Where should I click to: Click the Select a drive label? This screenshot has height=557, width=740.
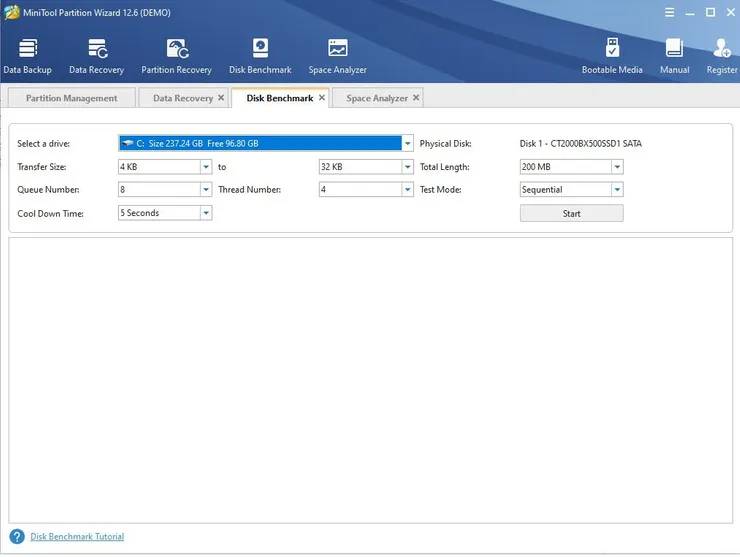[x=43, y=143]
